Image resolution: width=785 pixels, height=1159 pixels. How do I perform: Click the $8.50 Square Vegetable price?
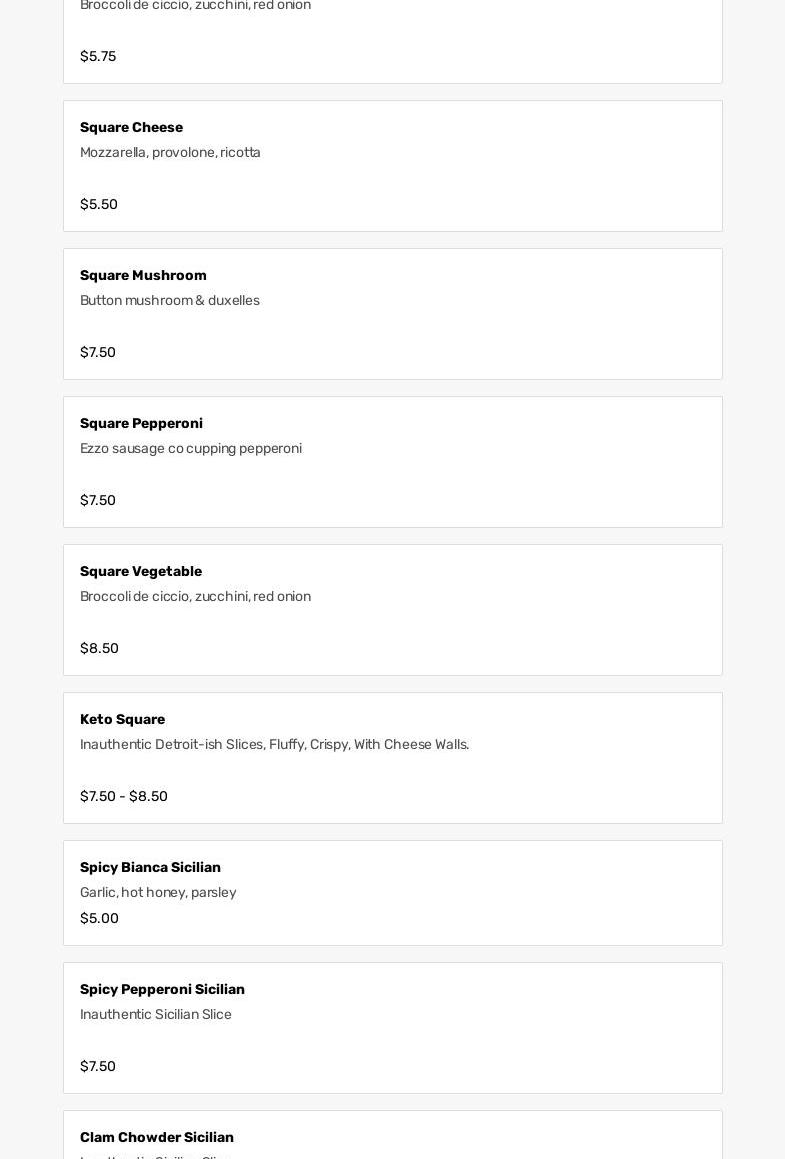(99, 648)
